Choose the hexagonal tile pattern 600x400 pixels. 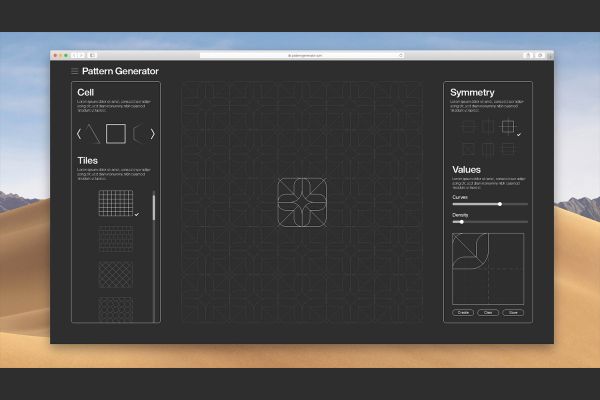116,309
